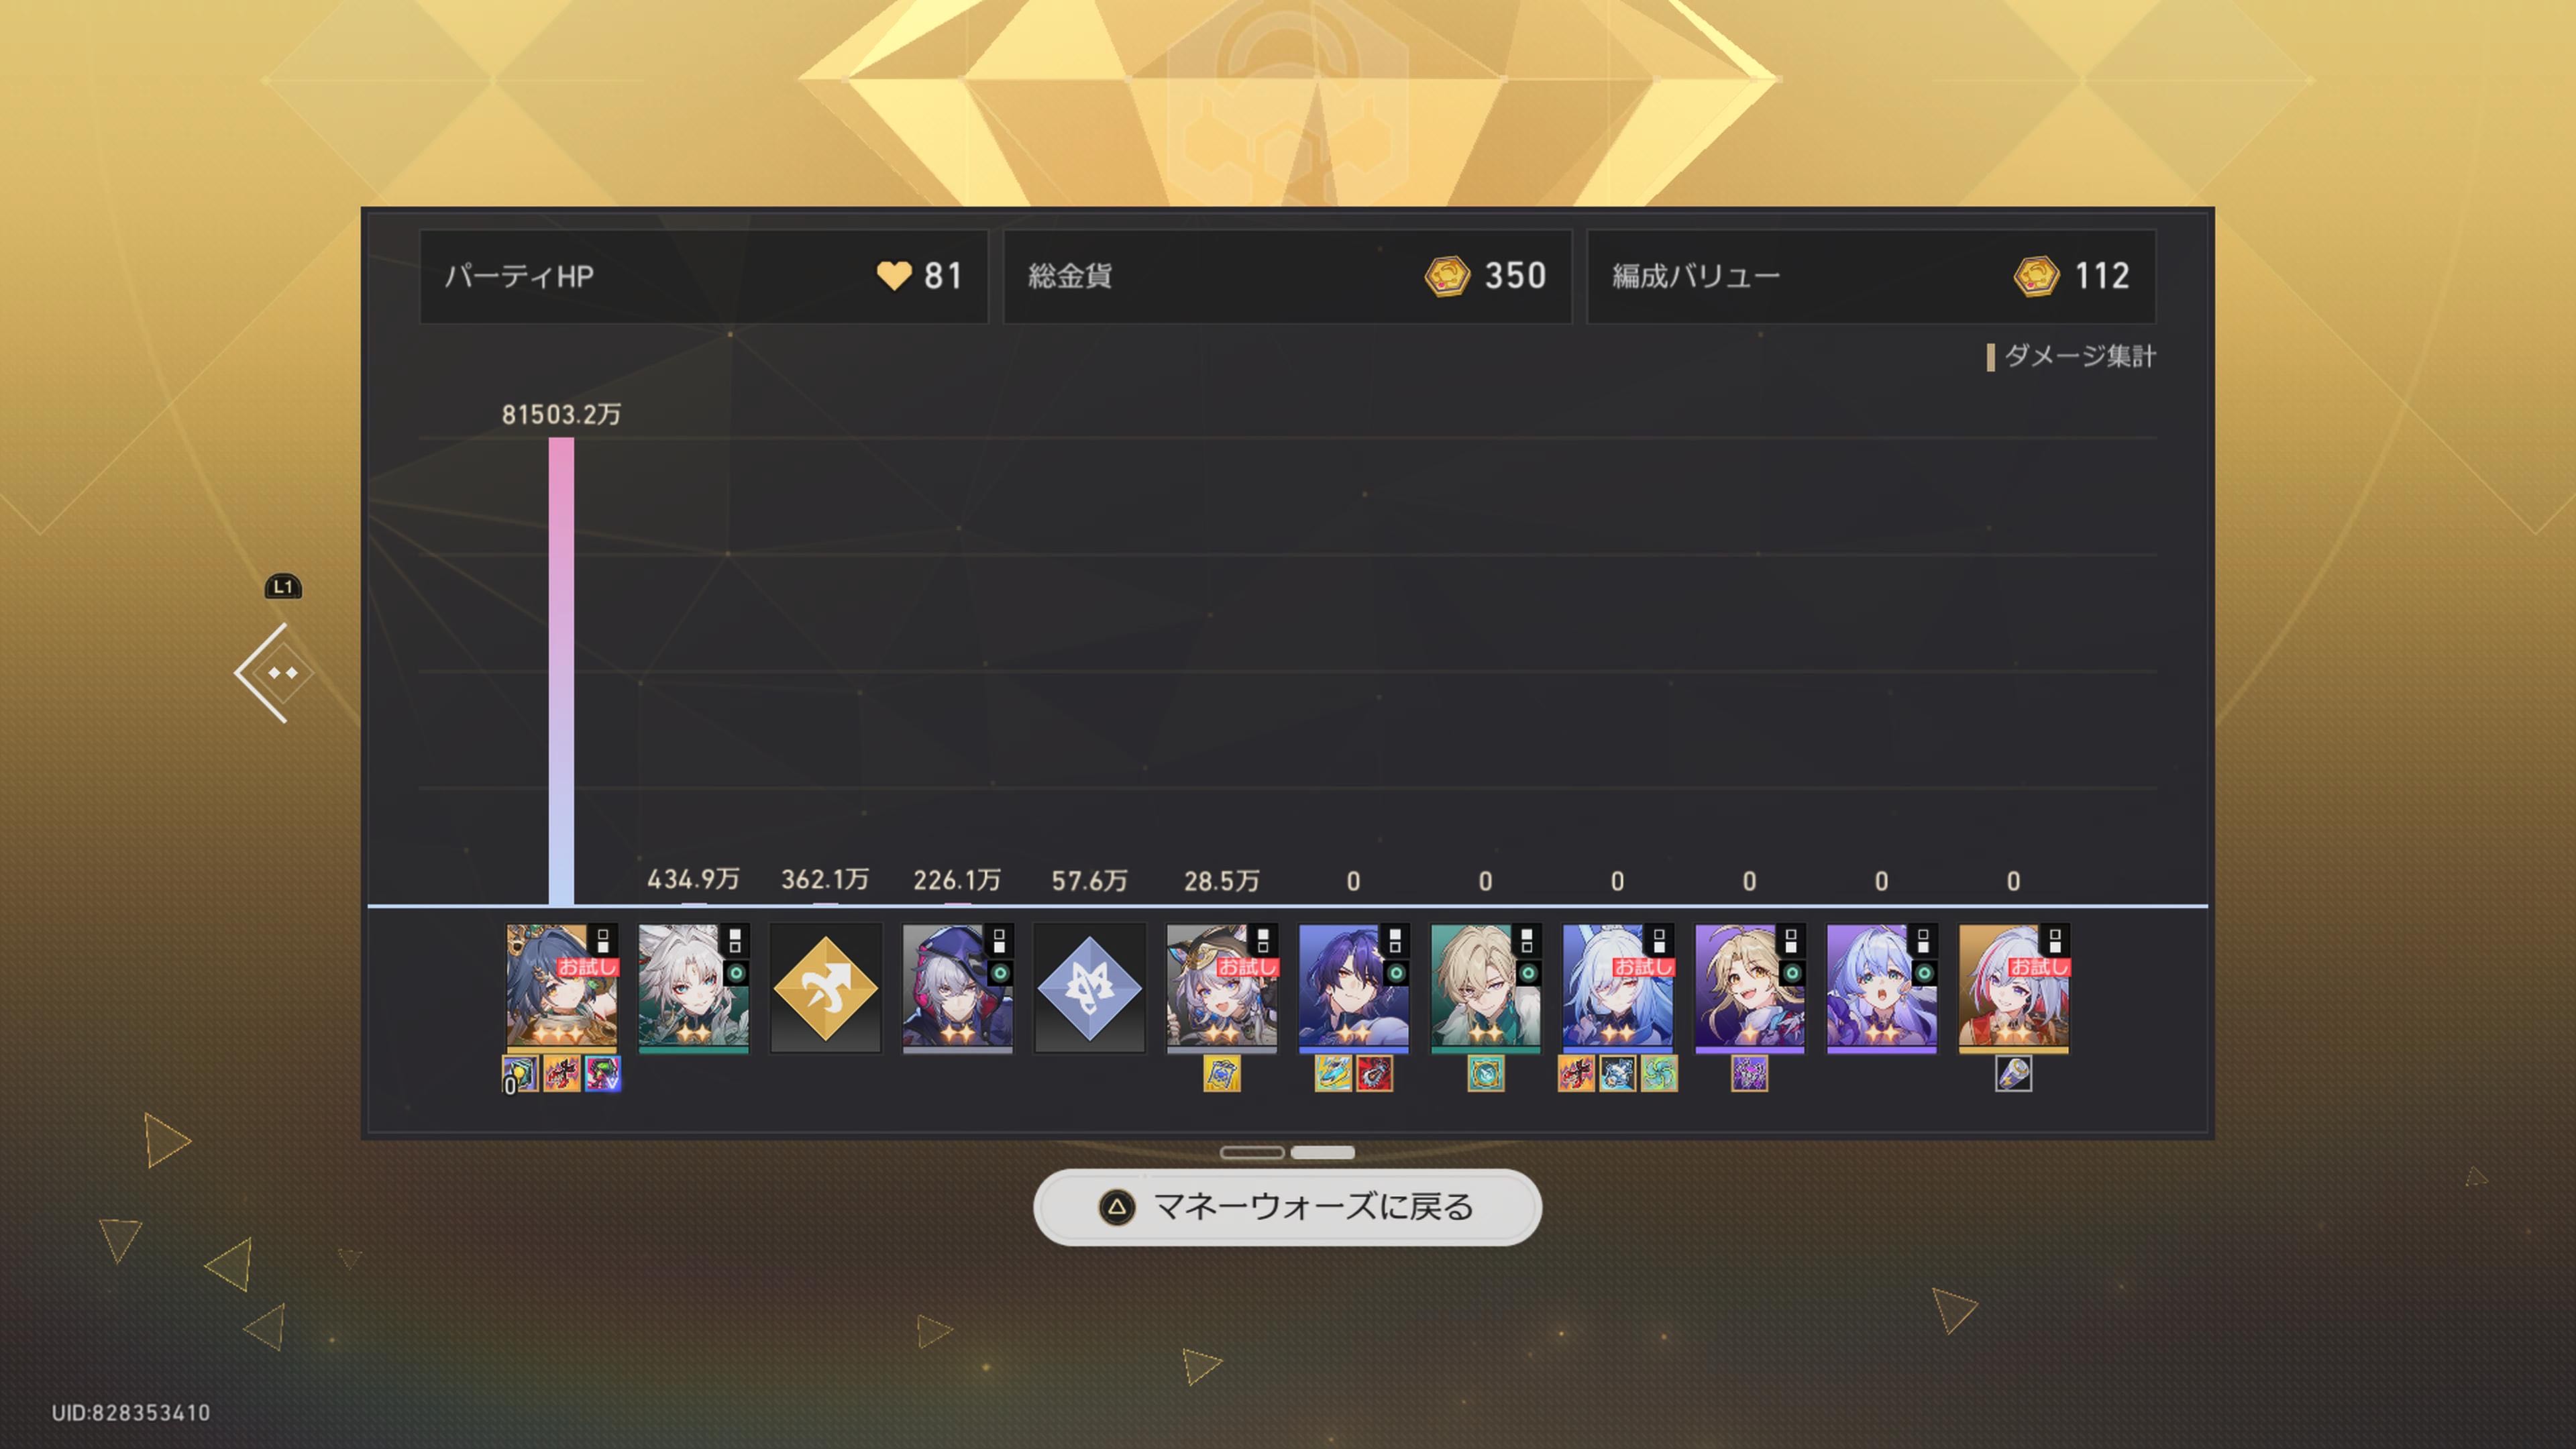
Task: Click the triangle icon on return button
Action: (1117, 1207)
